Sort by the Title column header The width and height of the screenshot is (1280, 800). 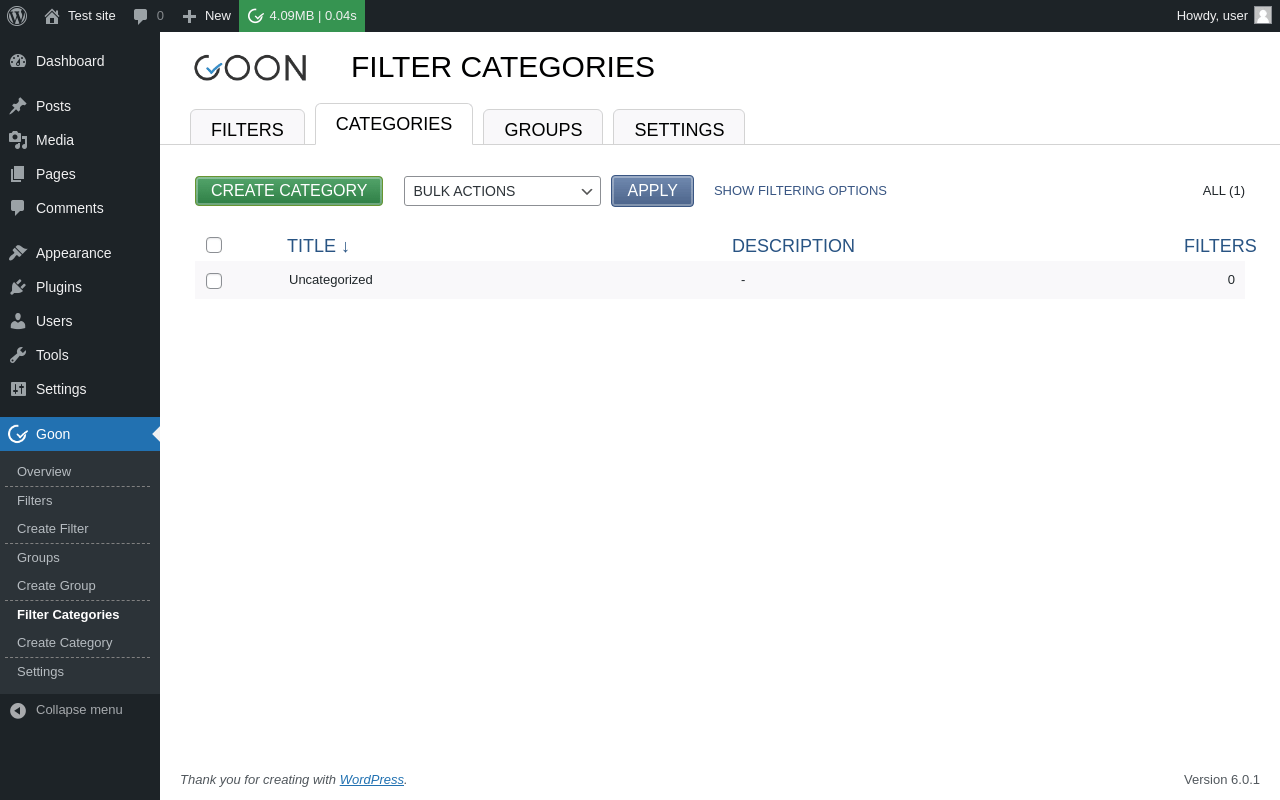pos(318,246)
